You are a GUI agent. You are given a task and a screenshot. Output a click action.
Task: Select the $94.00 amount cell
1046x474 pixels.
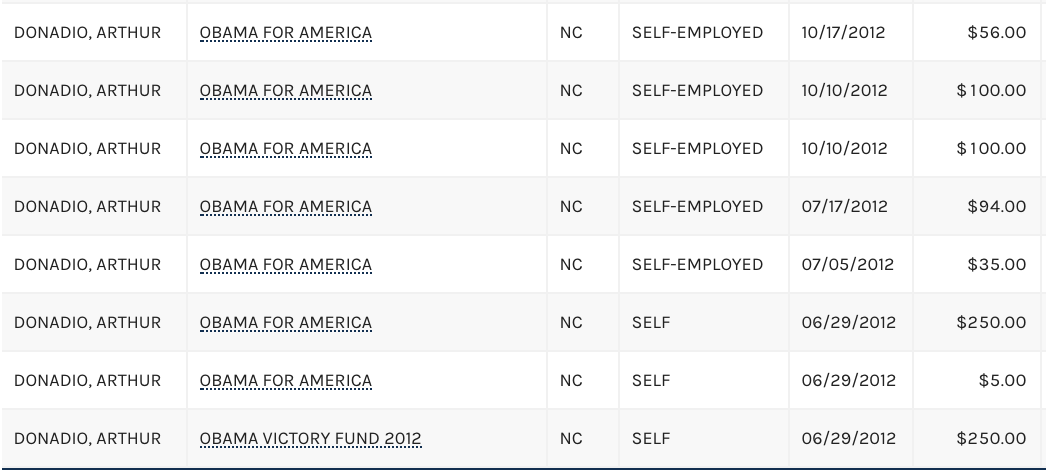[x=996, y=207]
